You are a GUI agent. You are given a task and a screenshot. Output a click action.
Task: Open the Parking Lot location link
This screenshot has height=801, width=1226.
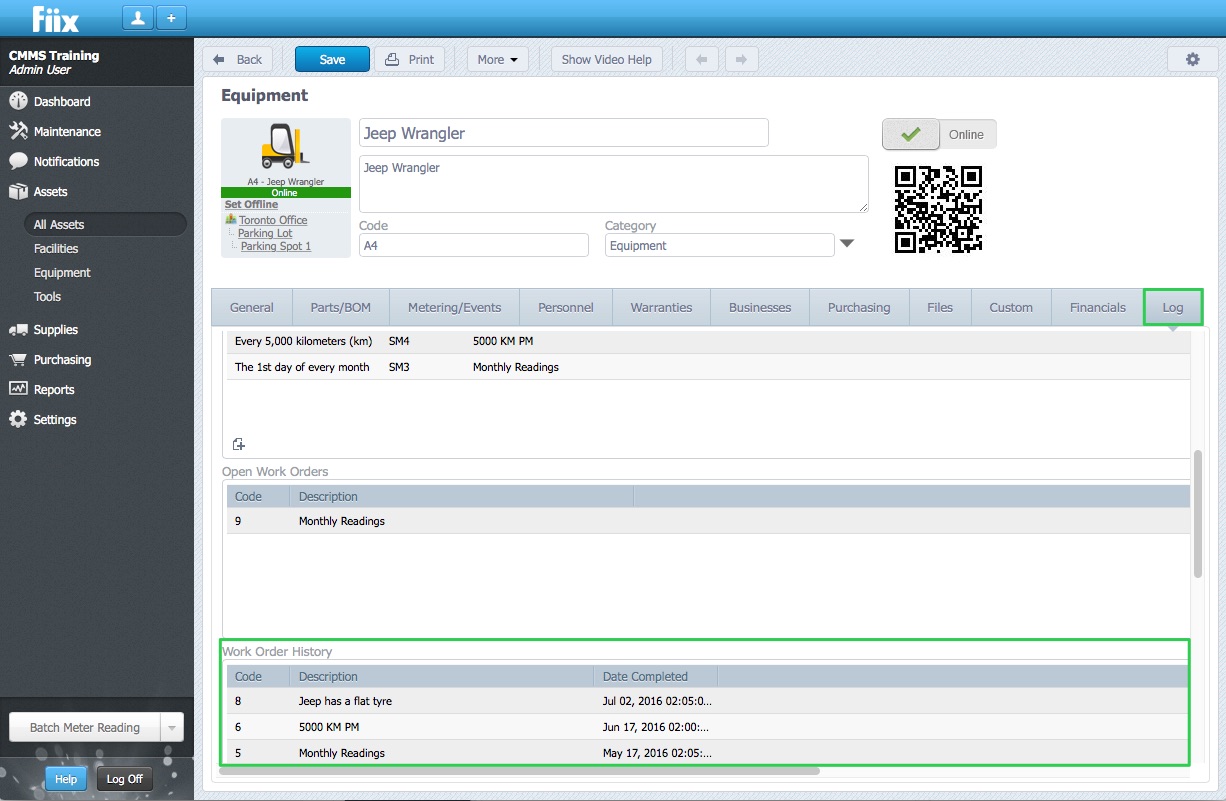pyautogui.click(x=265, y=233)
